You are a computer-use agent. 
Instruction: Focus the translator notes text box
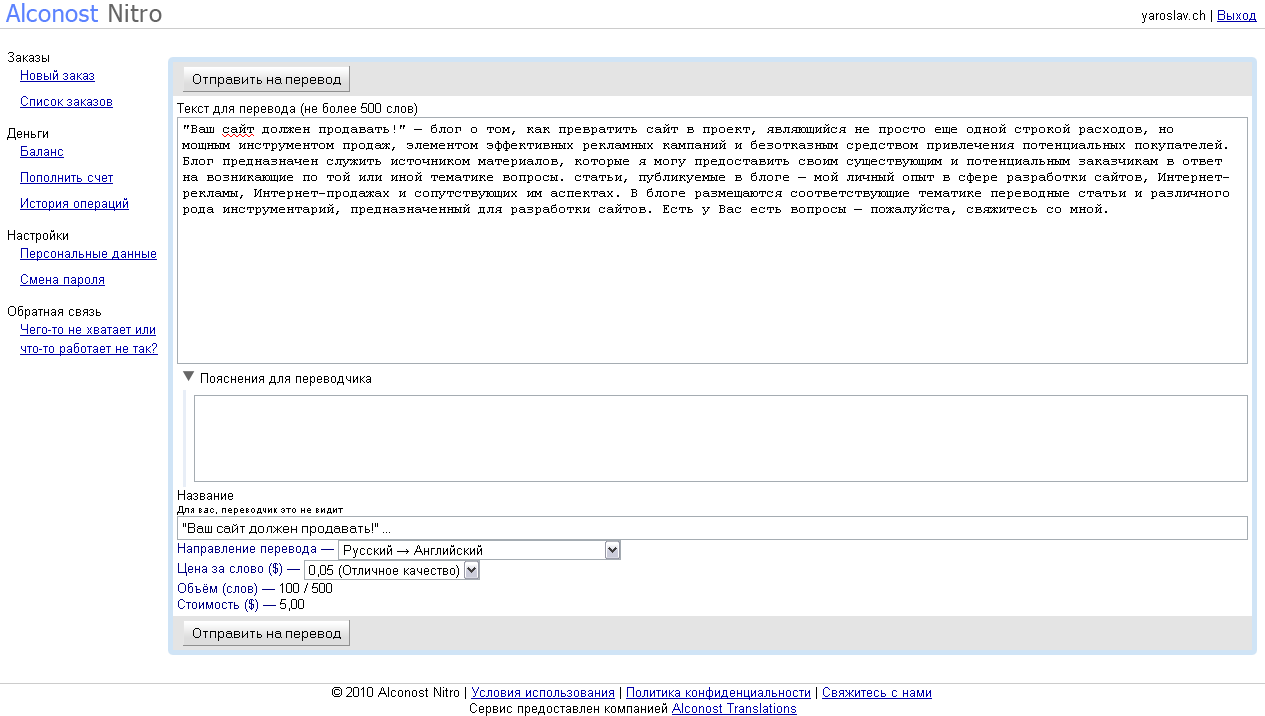coord(720,438)
